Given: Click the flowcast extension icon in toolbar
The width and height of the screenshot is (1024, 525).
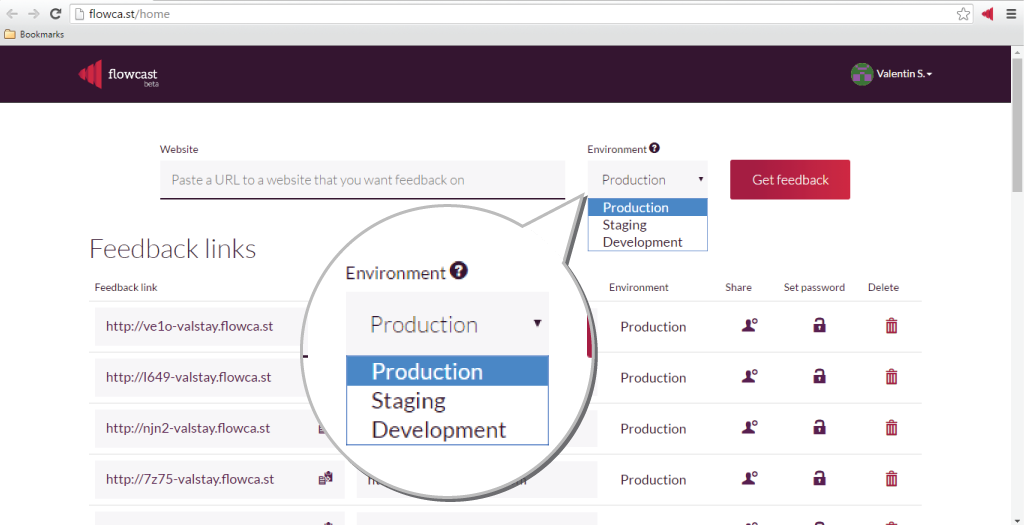Looking at the screenshot, I should click(x=987, y=14).
